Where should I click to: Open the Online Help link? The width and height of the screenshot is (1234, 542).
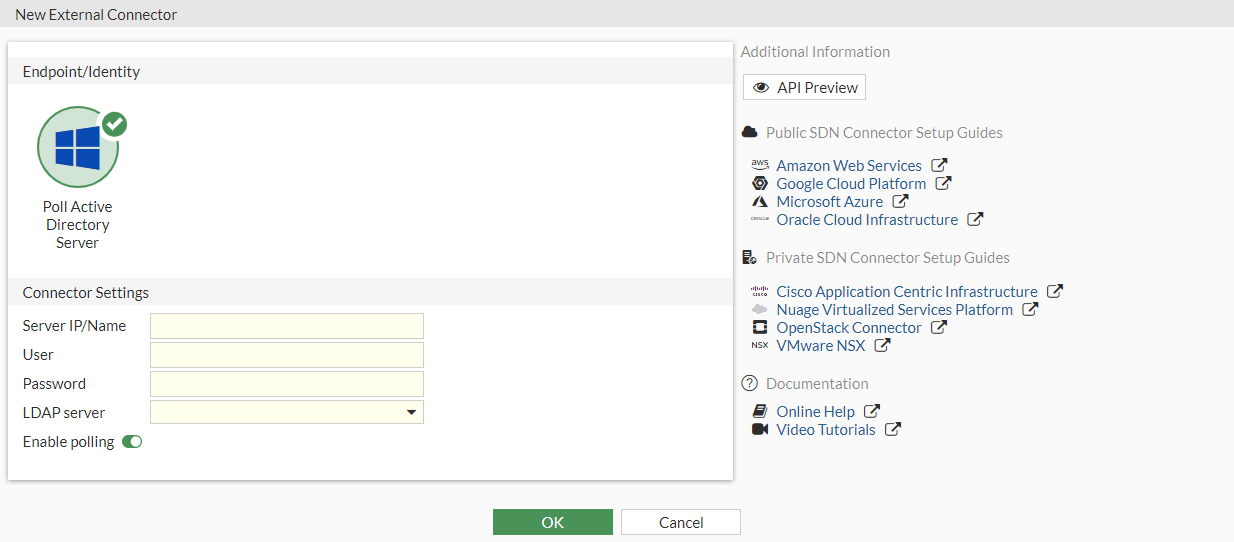[x=815, y=412]
